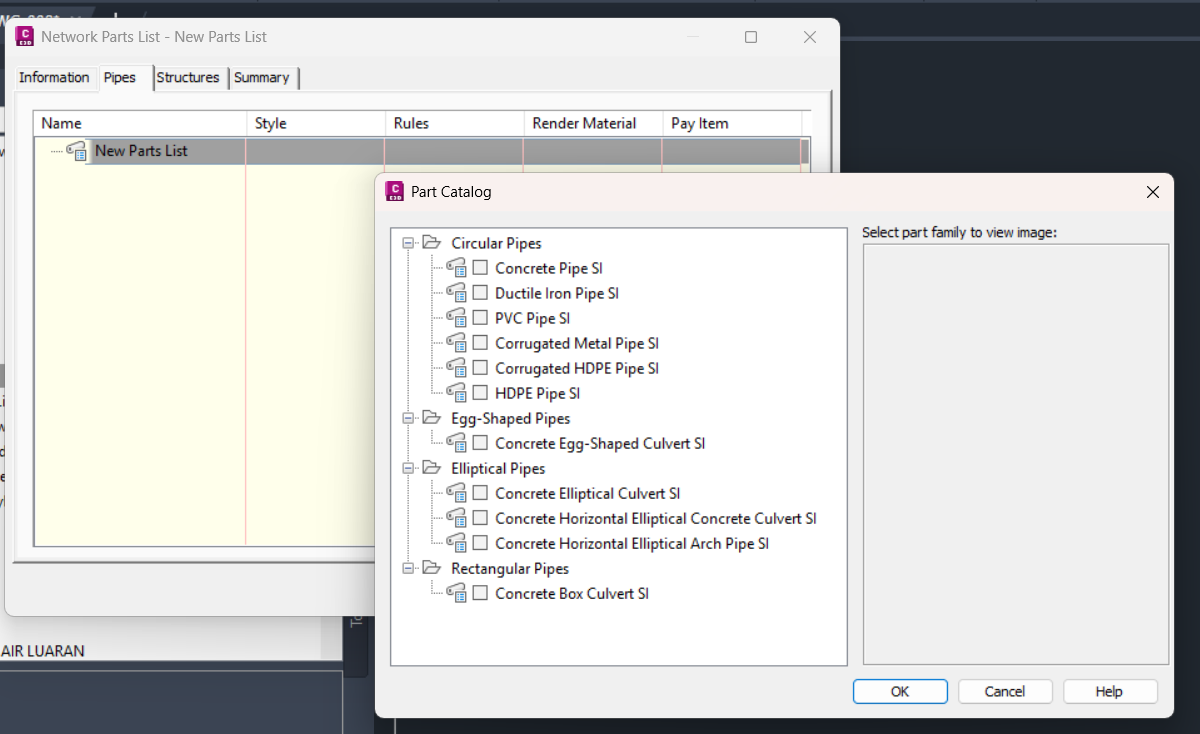The height and width of the screenshot is (734, 1200).
Task: Click the Rectangular Pipes folder icon
Action: click(x=431, y=568)
